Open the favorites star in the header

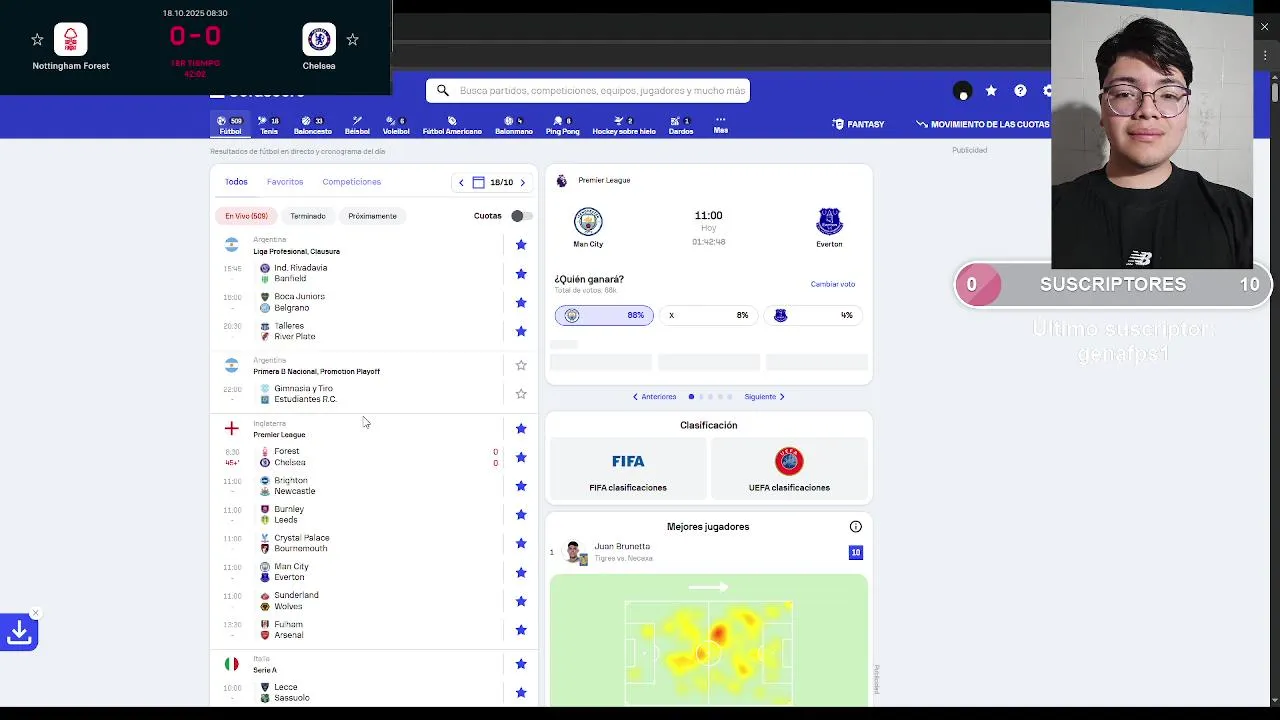[991, 91]
